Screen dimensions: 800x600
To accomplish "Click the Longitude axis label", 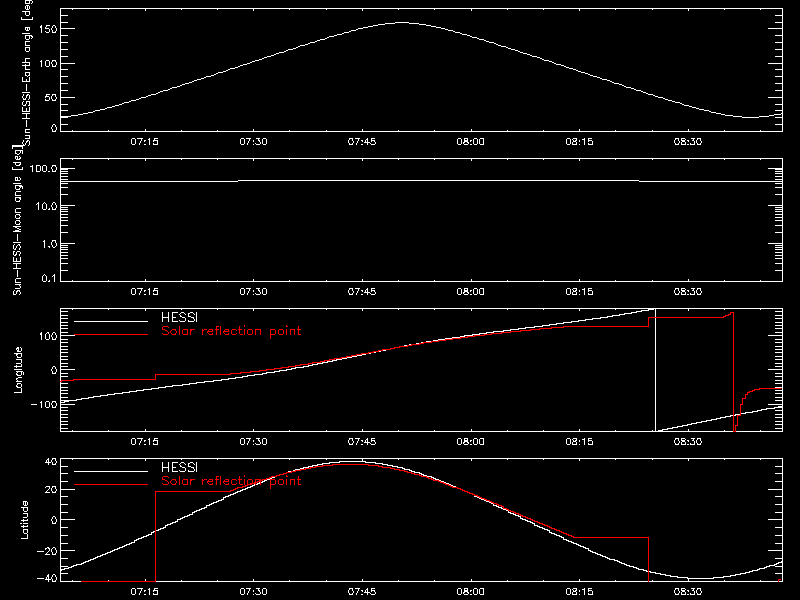I will (x=18, y=370).
